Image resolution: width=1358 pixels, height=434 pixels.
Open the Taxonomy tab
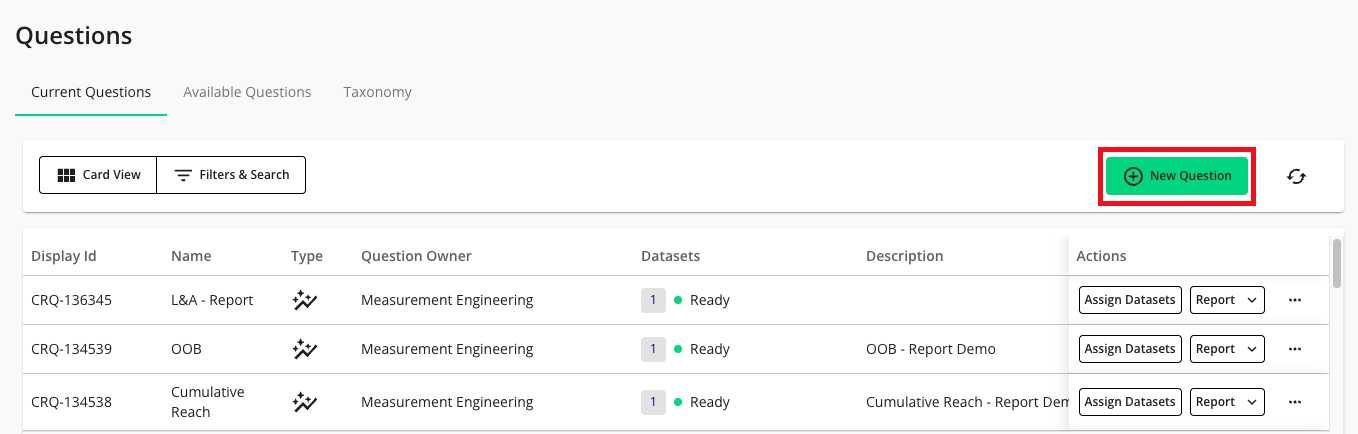point(377,92)
